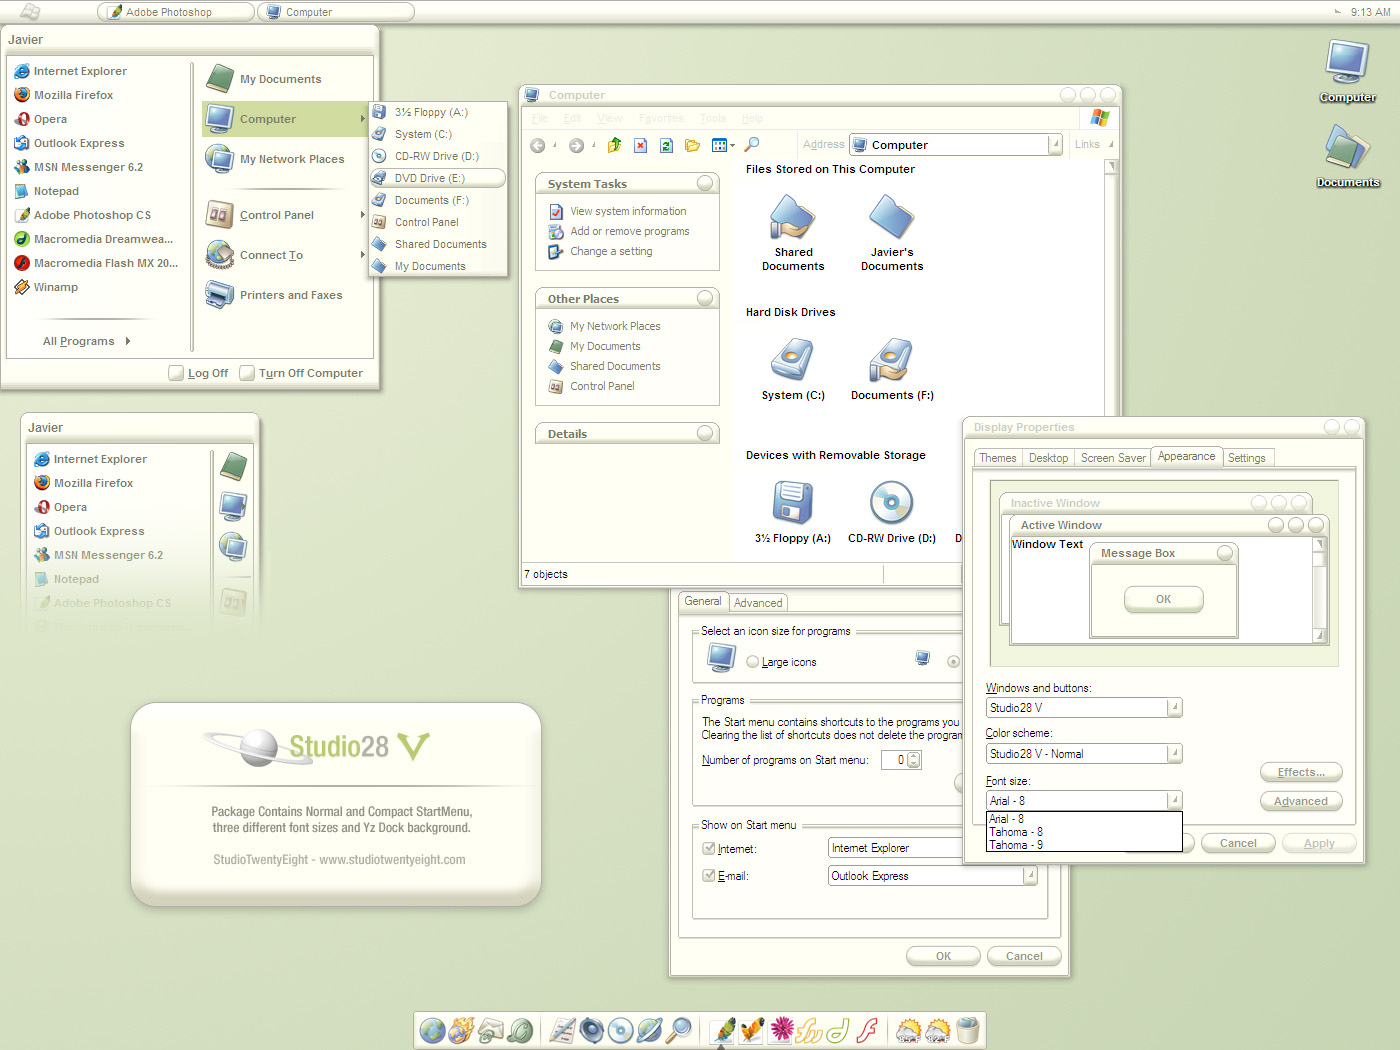This screenshot has height=1050, width=1400.
Task: Switch to the Advanced tab
Action: 758,603
